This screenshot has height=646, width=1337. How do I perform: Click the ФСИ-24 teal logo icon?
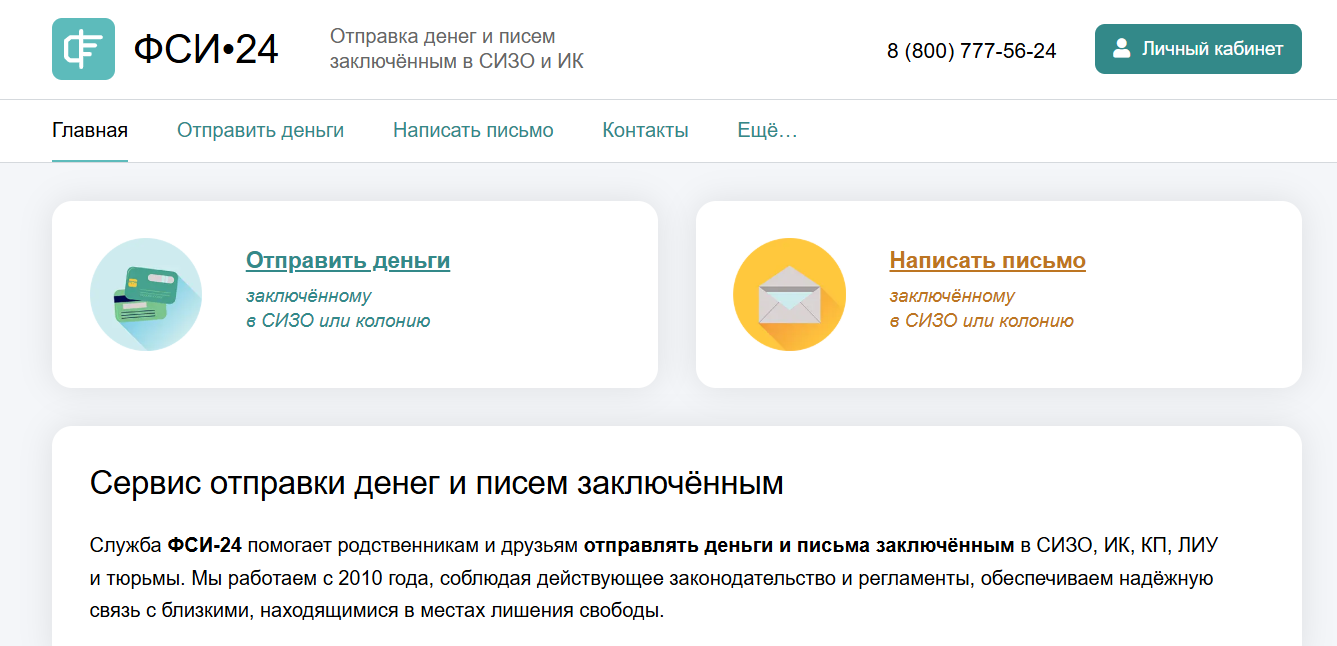click(x=83, y=49)
